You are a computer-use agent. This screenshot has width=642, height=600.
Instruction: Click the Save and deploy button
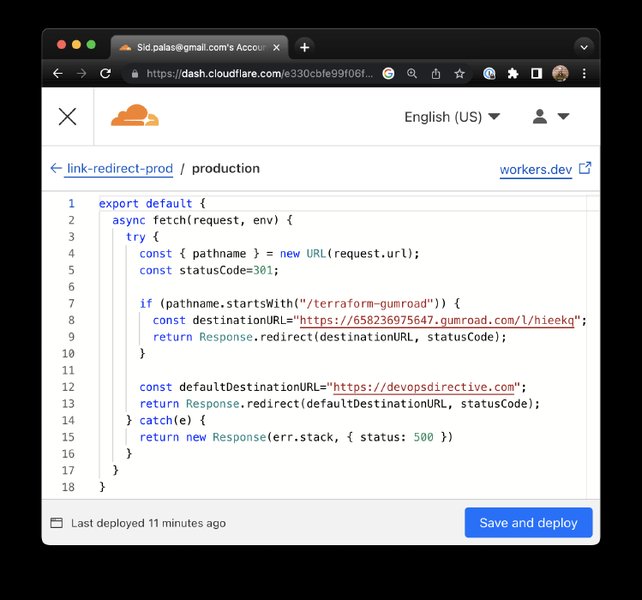coord(528,523)
